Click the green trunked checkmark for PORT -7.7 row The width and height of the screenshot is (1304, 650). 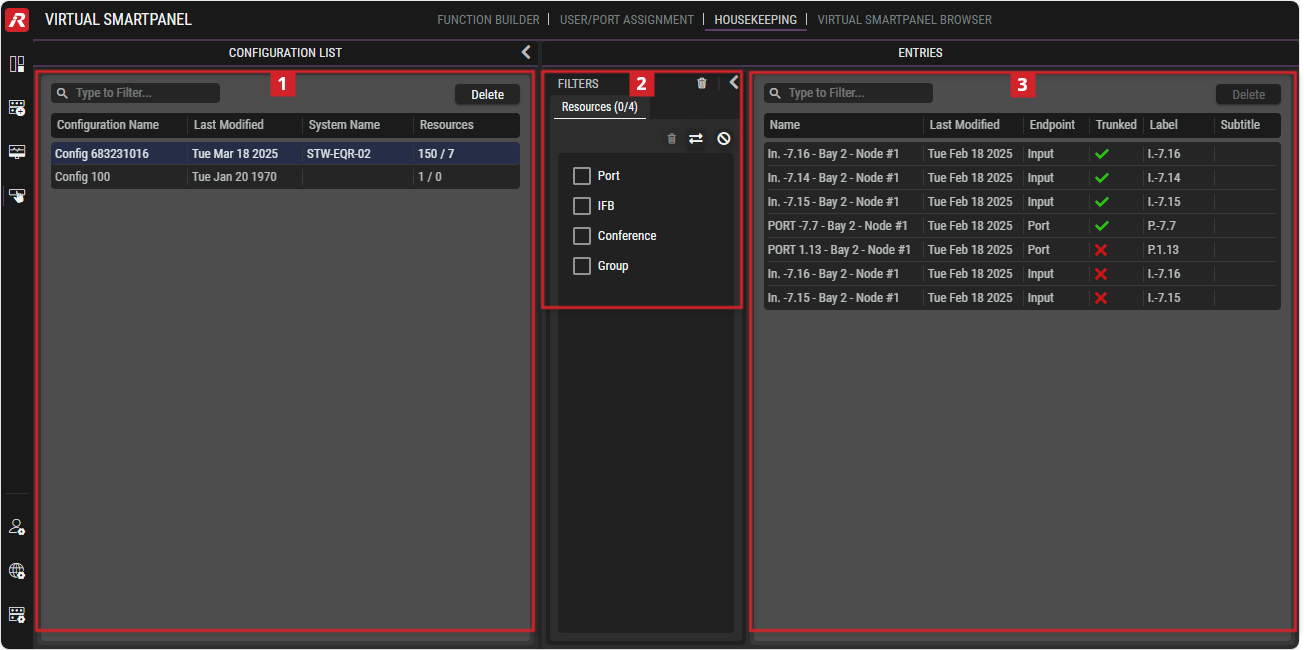pyautogui.click(x=1102, y=226)
